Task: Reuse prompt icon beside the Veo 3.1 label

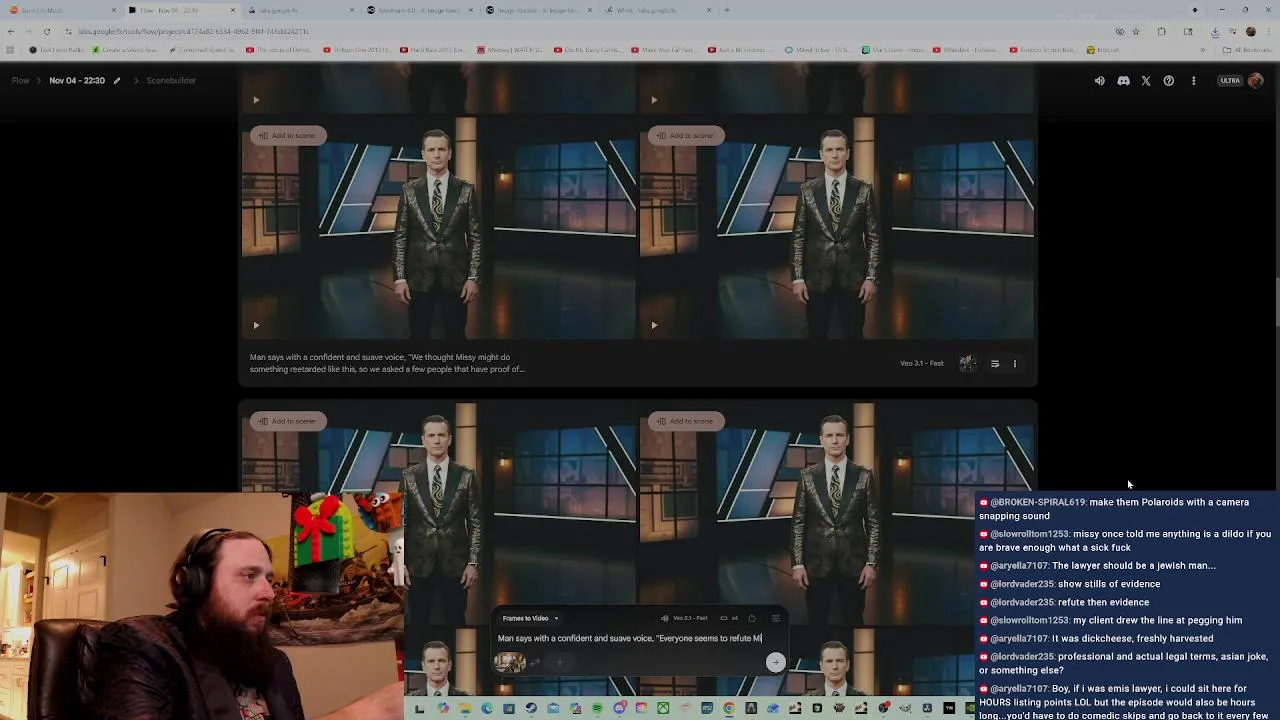Action: point(995,364)
